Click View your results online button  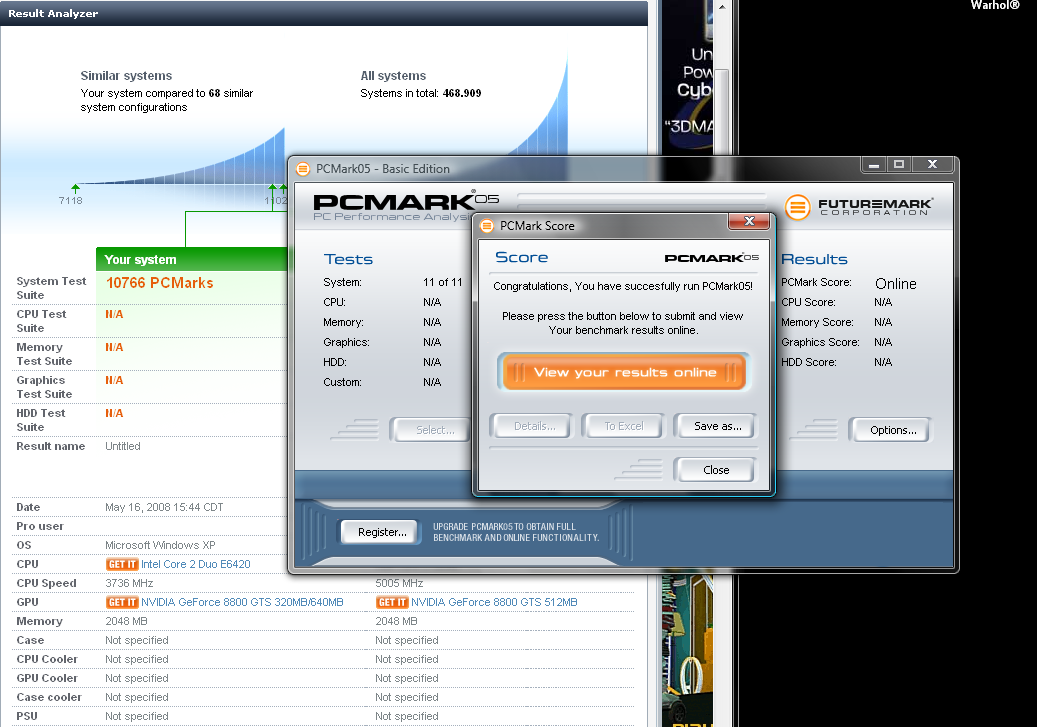pyautogui.click(x=624, y=372)
